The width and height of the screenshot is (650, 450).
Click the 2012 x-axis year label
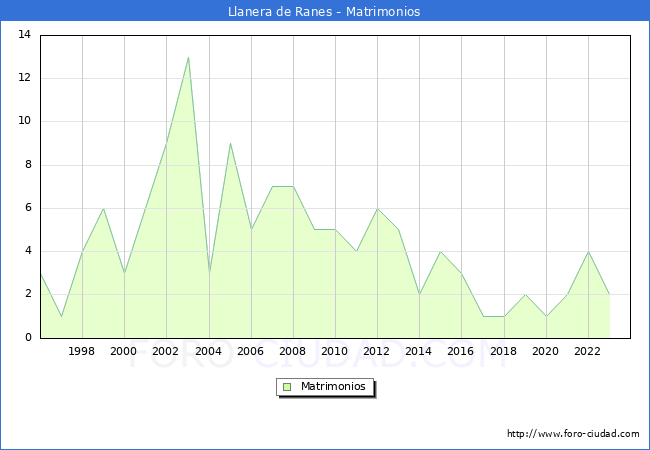377,352
